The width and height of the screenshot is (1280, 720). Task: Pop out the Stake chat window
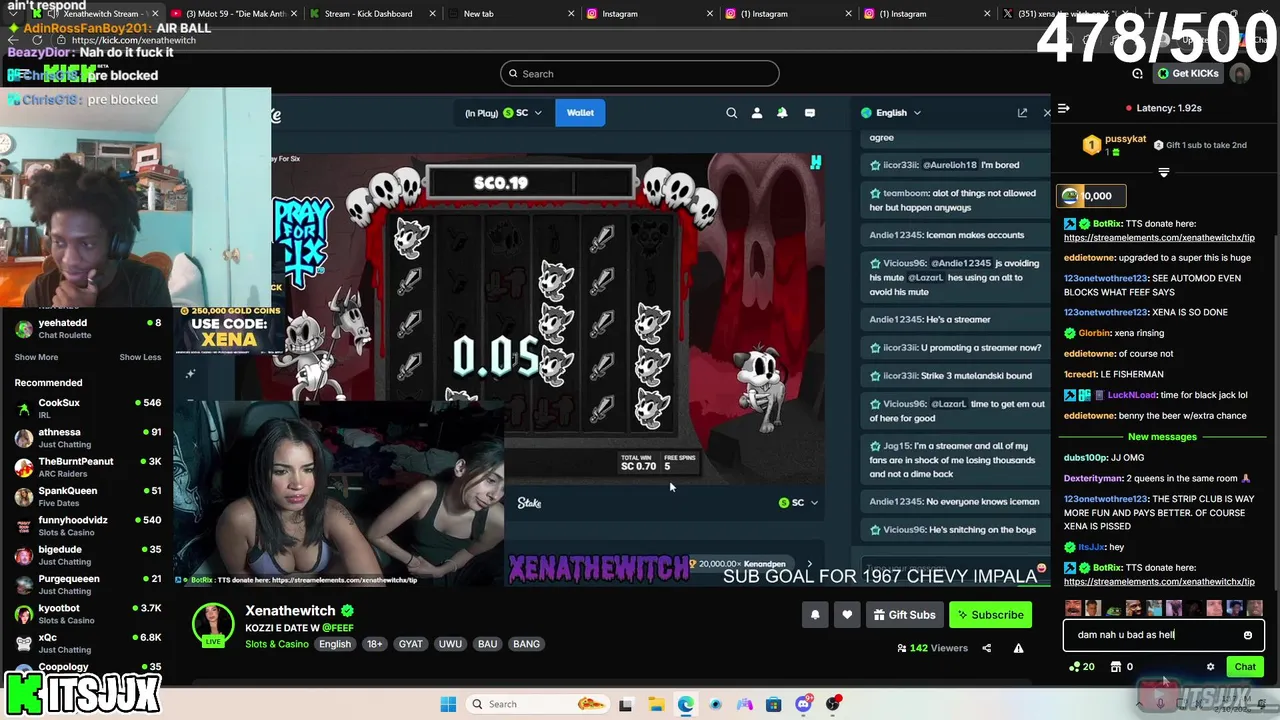[1022, 113]
